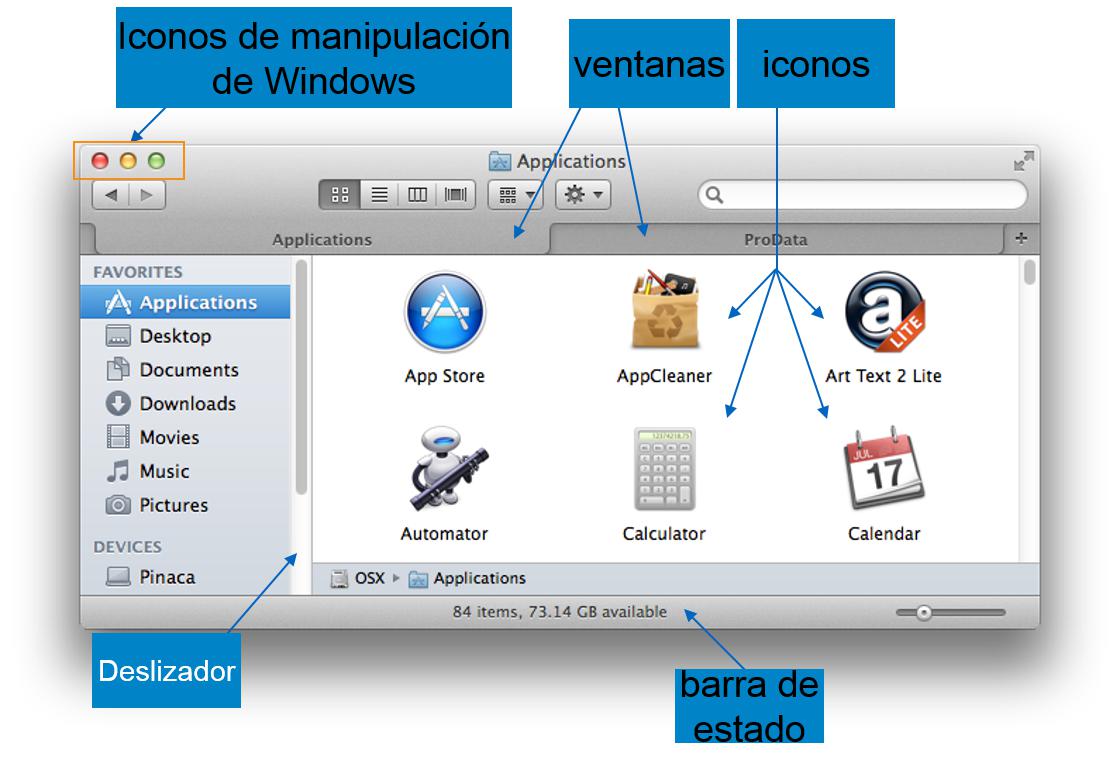Image resolution: width=1120 pixels, height=774 pixels.
Task: Open the Automator robot icon
Action: (x=448, y=468)
